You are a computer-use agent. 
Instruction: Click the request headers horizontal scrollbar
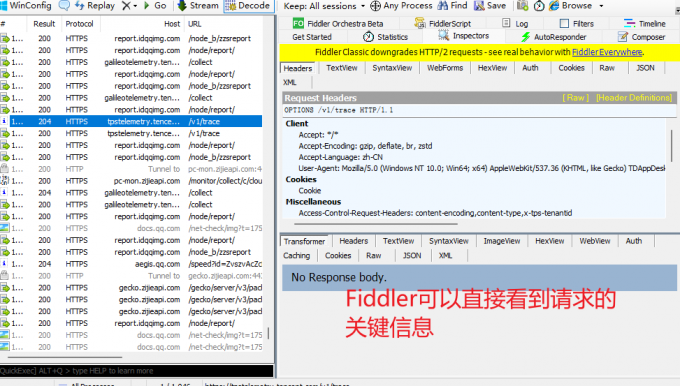tap(376, 224)
